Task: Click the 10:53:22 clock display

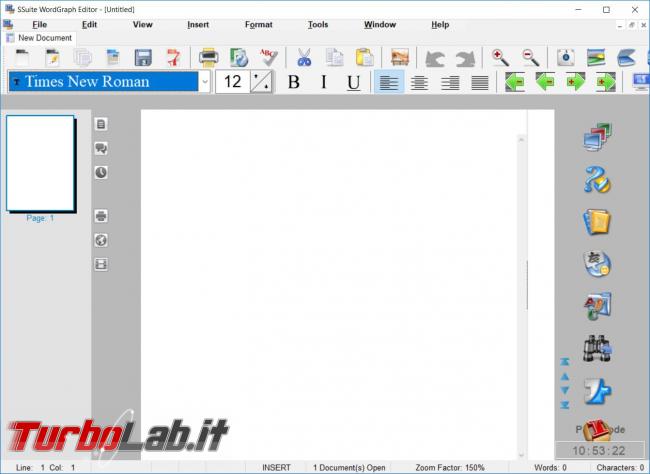Action: [599, 451]
